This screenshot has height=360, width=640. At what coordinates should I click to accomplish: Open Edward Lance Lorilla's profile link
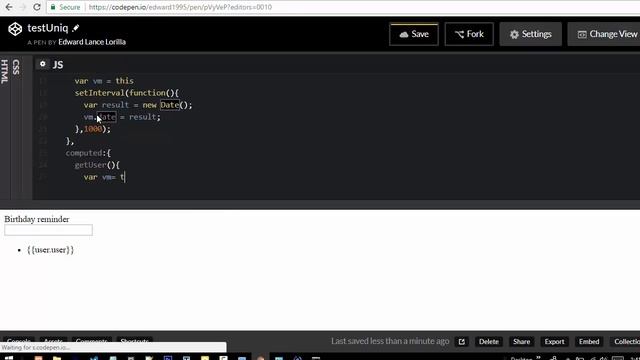pyautogui.click(x=92, y=42)
